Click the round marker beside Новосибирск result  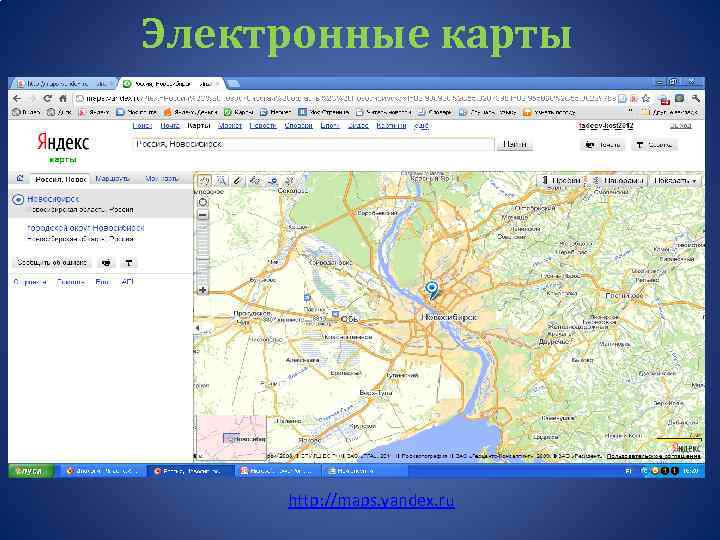coord(18,199)
